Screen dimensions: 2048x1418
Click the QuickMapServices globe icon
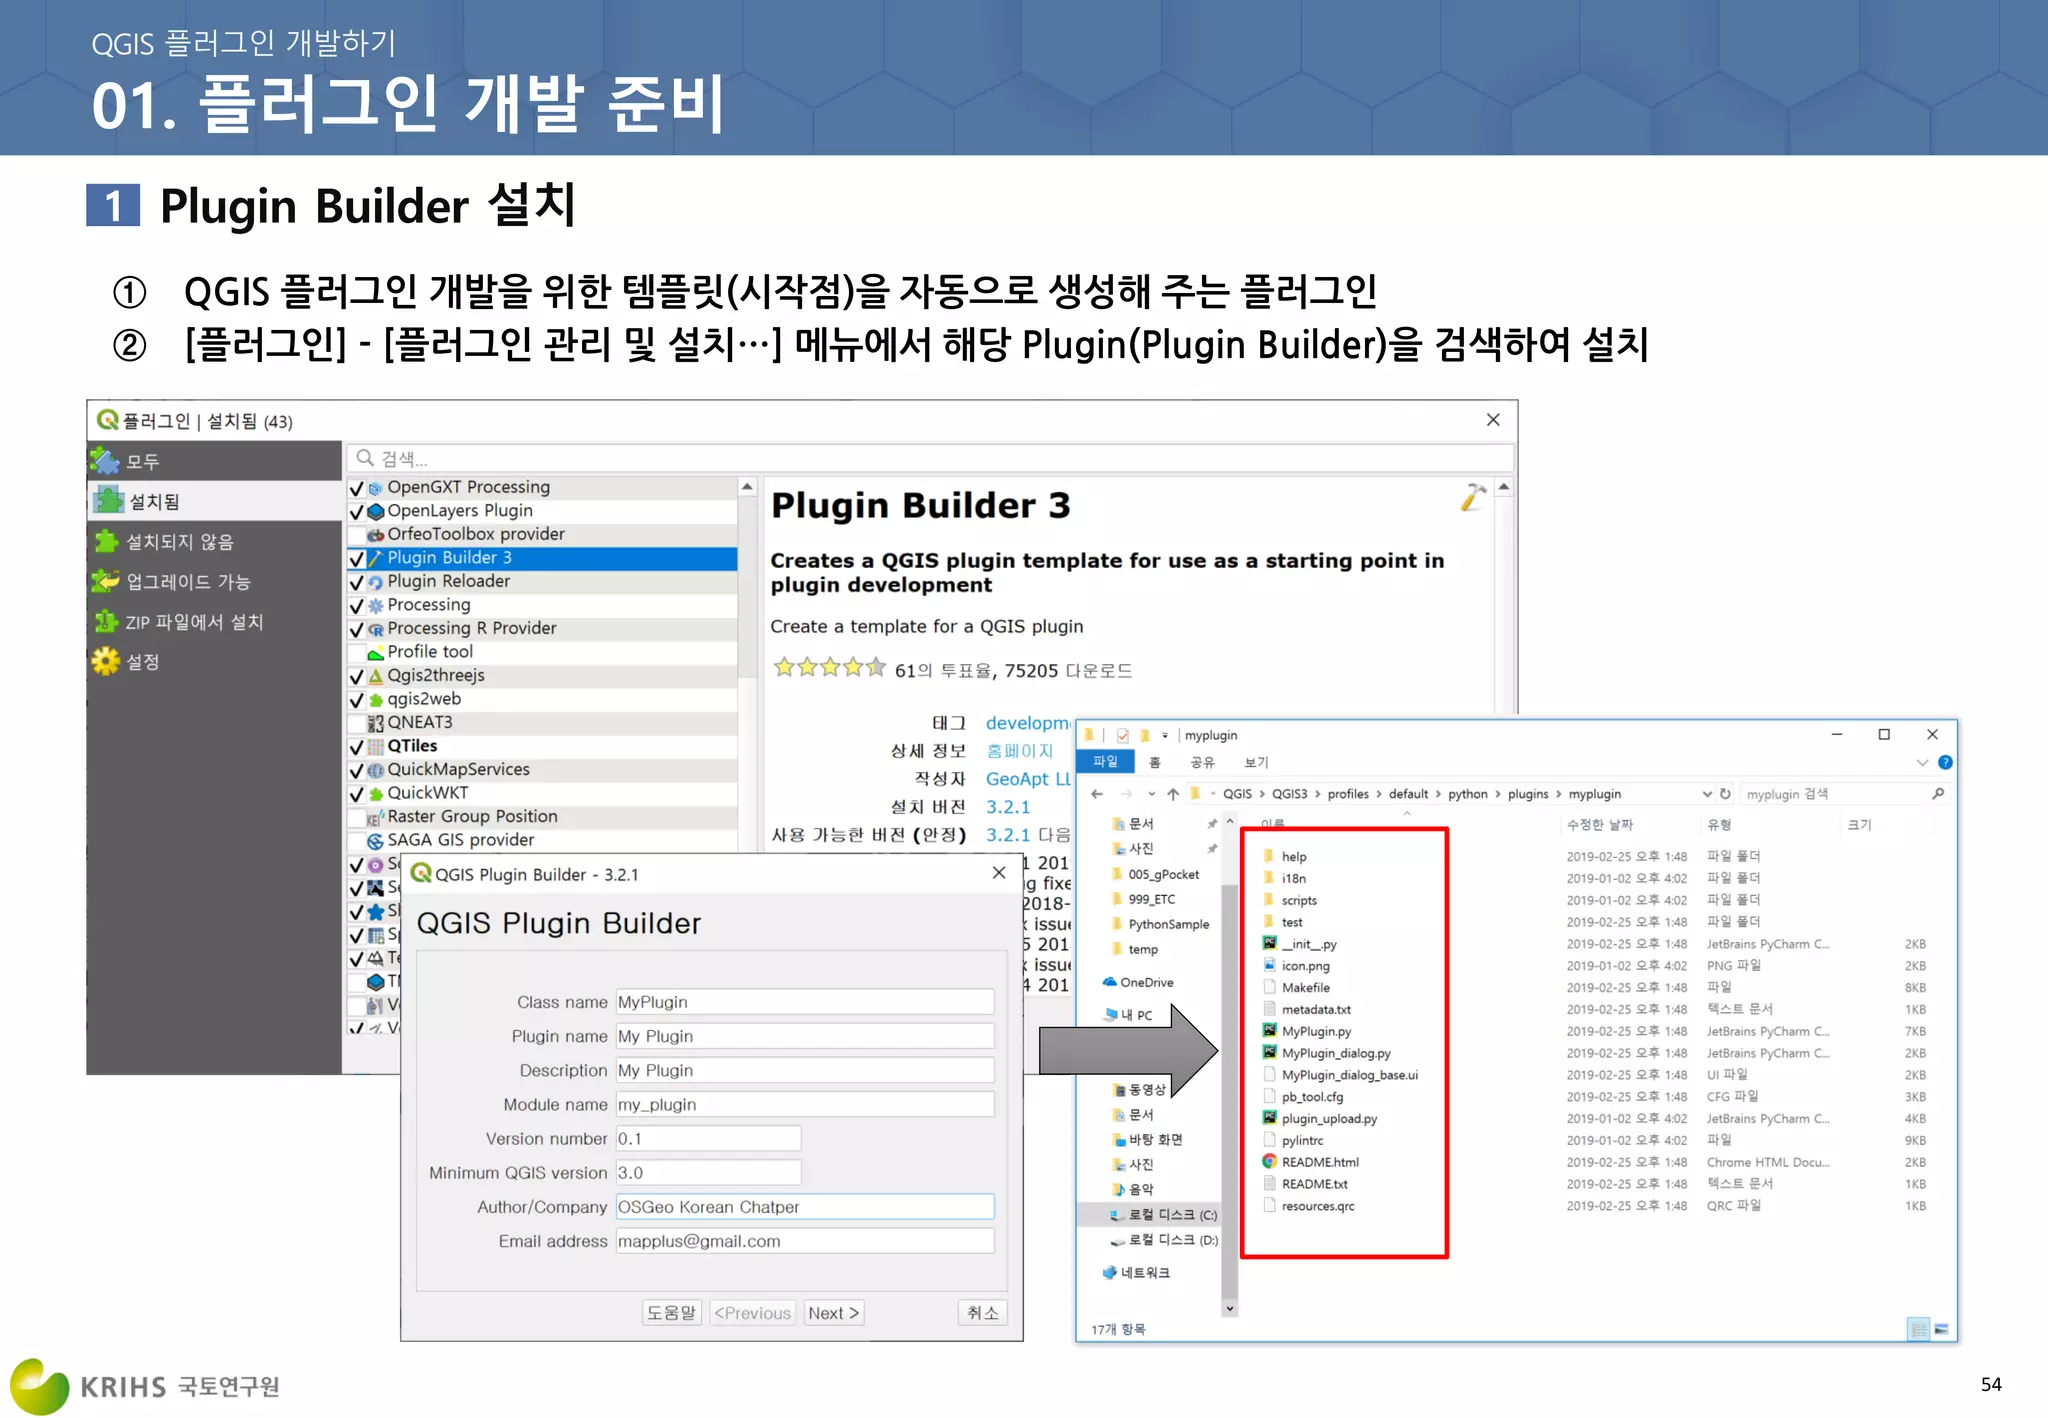pos(376,770)
